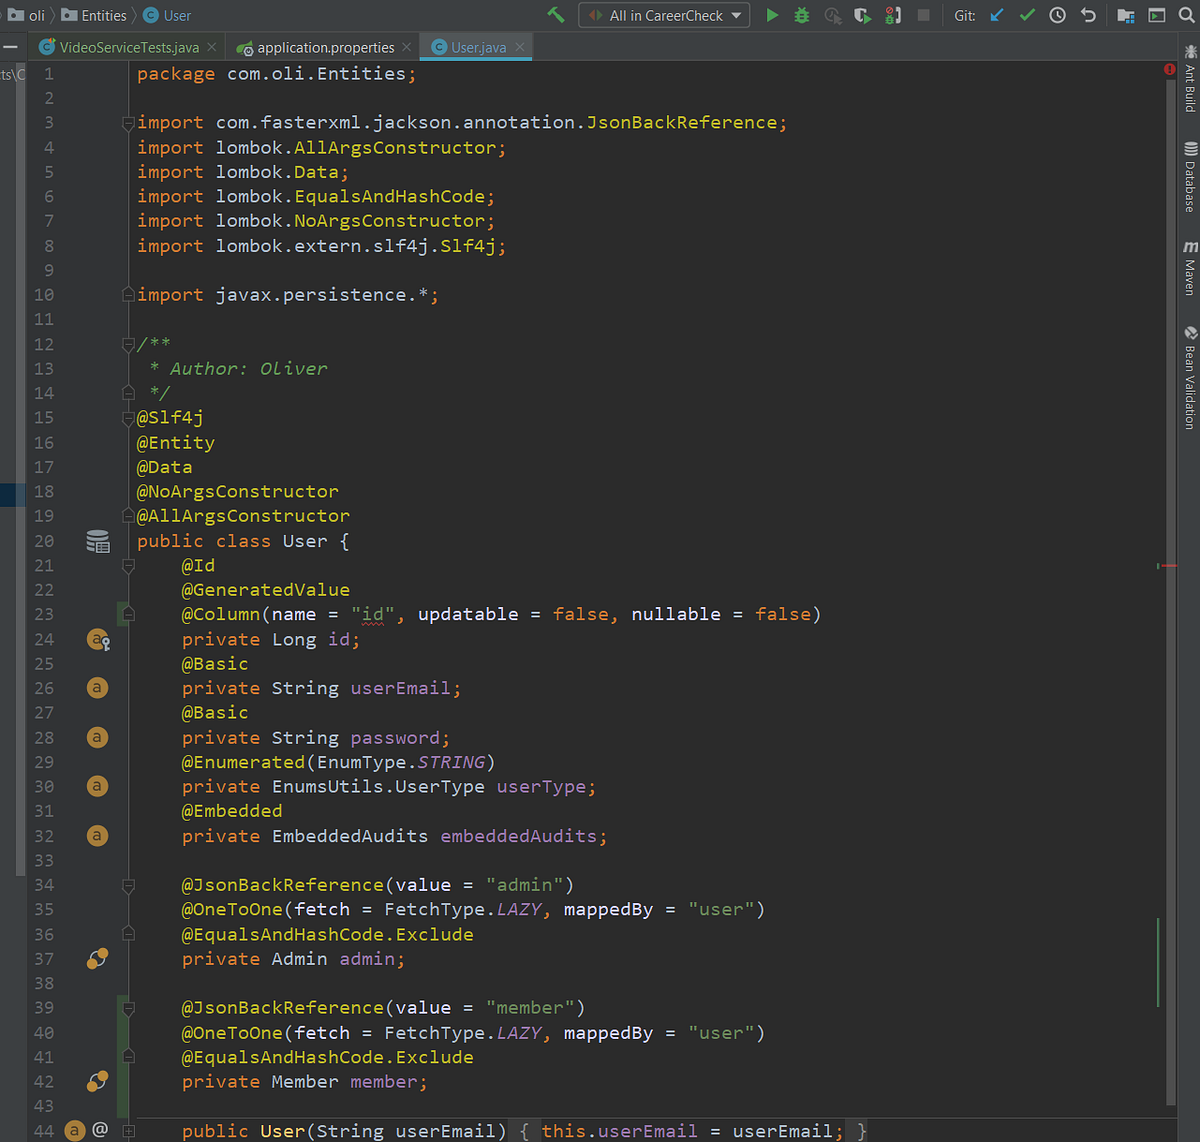Collapse the Javadoc comment fold on line 12
The width and height of the screenshot is (1200, 1142).
click(128, 344)
